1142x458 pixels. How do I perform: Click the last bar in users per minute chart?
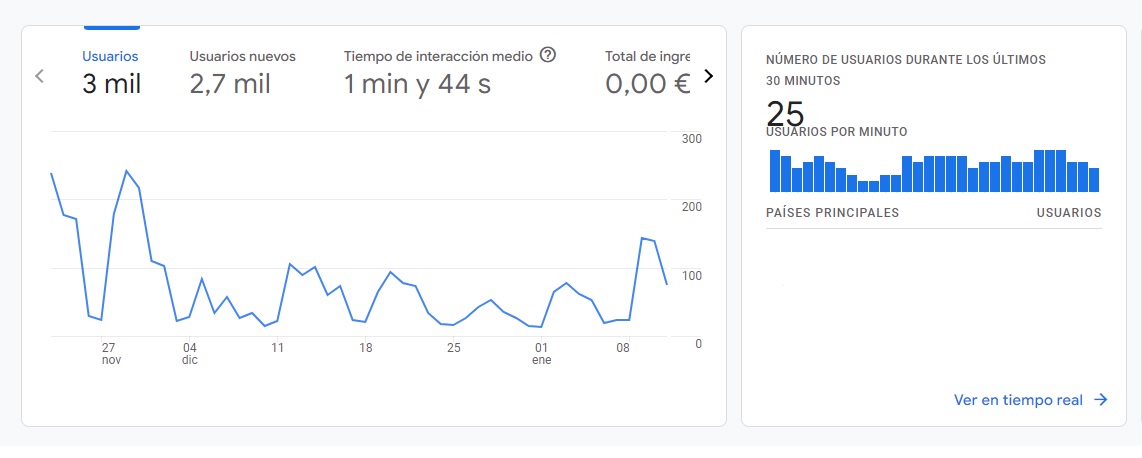pyautogui.click(x=1093, y=180)
